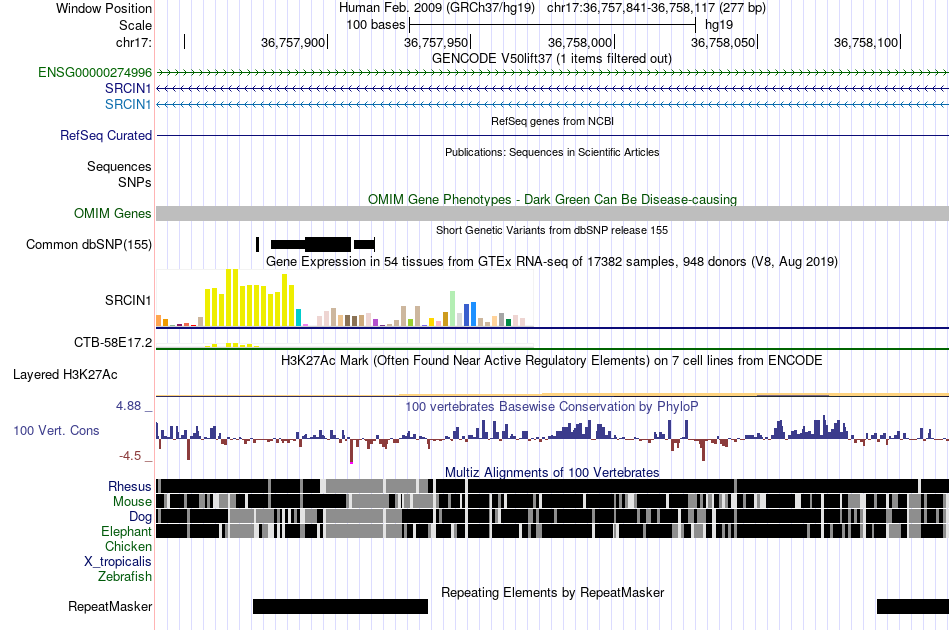Click the OMIM Gene Phenotypes track title
The height and width of the screenshot is (630, 950).
coord(553,199)
